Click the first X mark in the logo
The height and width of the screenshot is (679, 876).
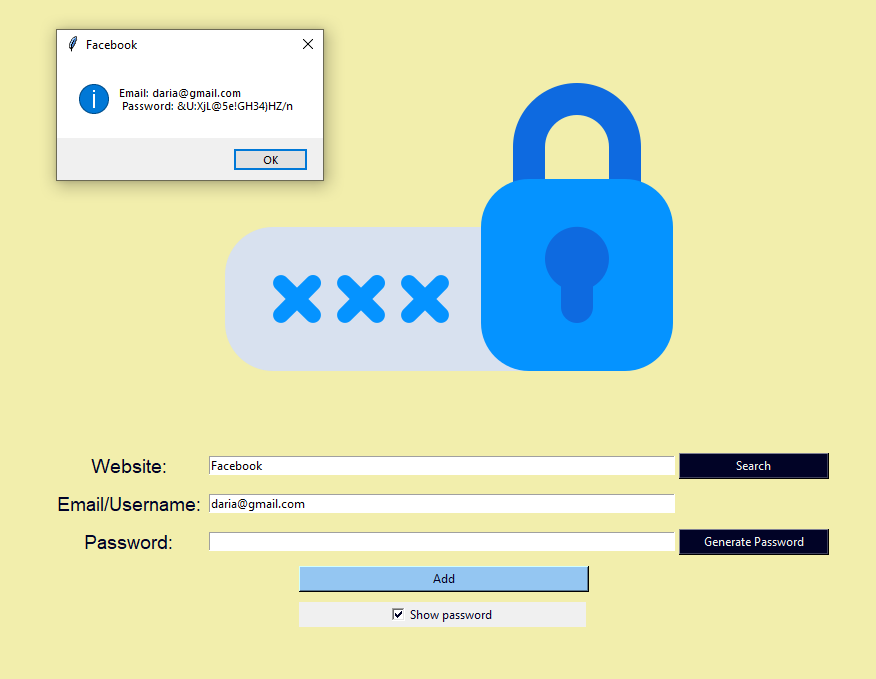tap(297, 299)
